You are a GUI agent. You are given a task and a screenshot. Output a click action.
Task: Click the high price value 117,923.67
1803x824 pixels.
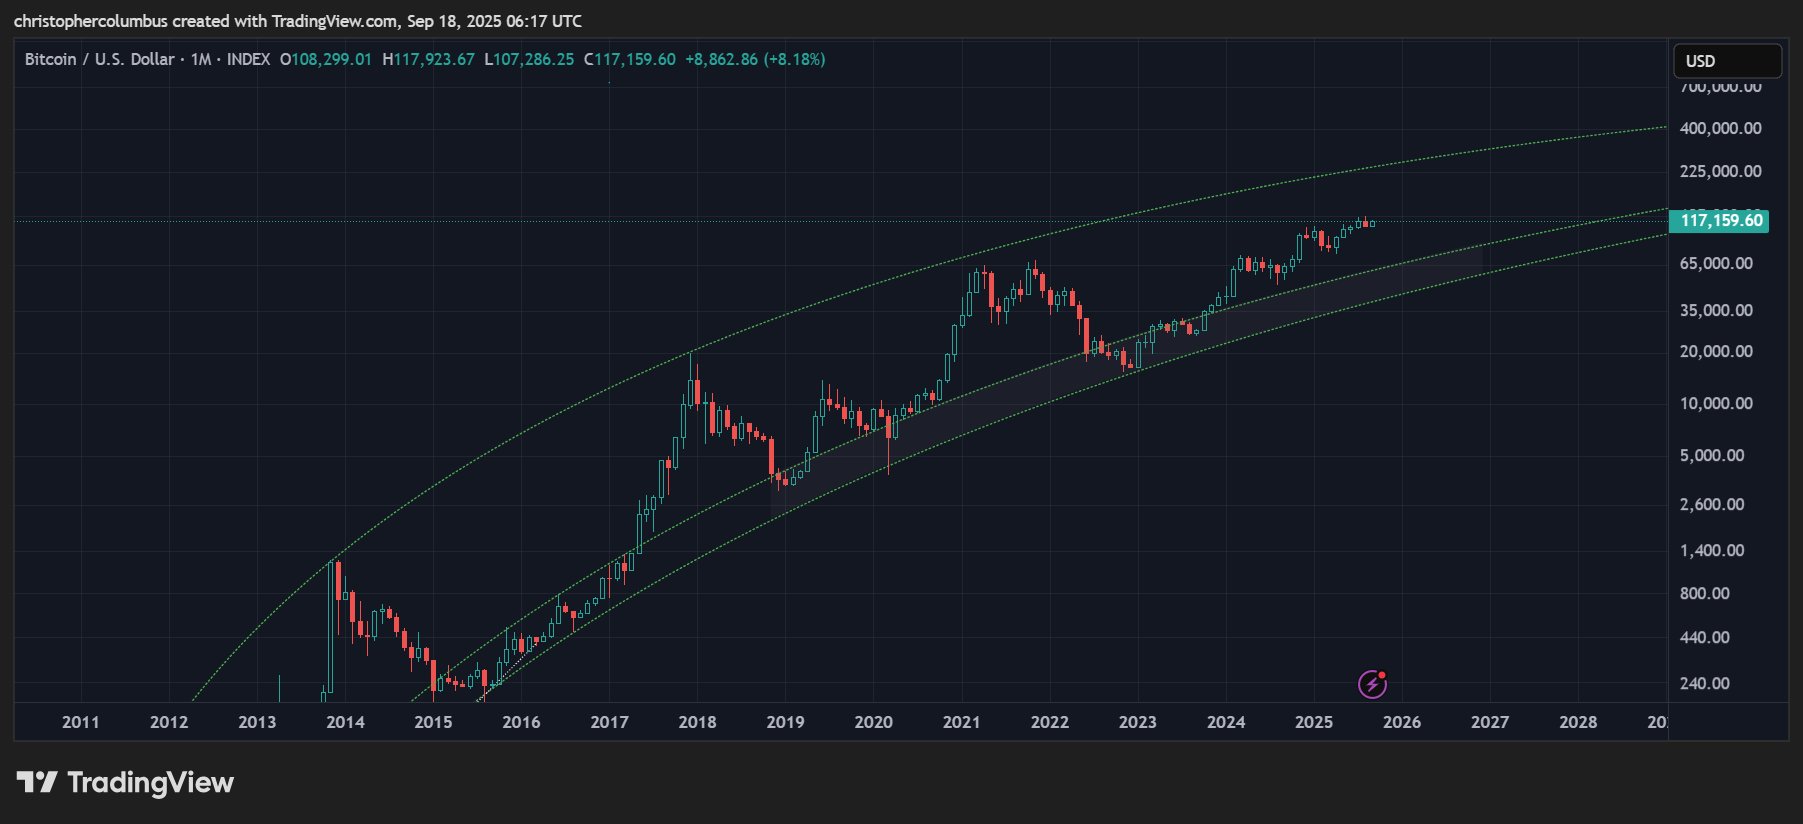click(x=434, y=60)
